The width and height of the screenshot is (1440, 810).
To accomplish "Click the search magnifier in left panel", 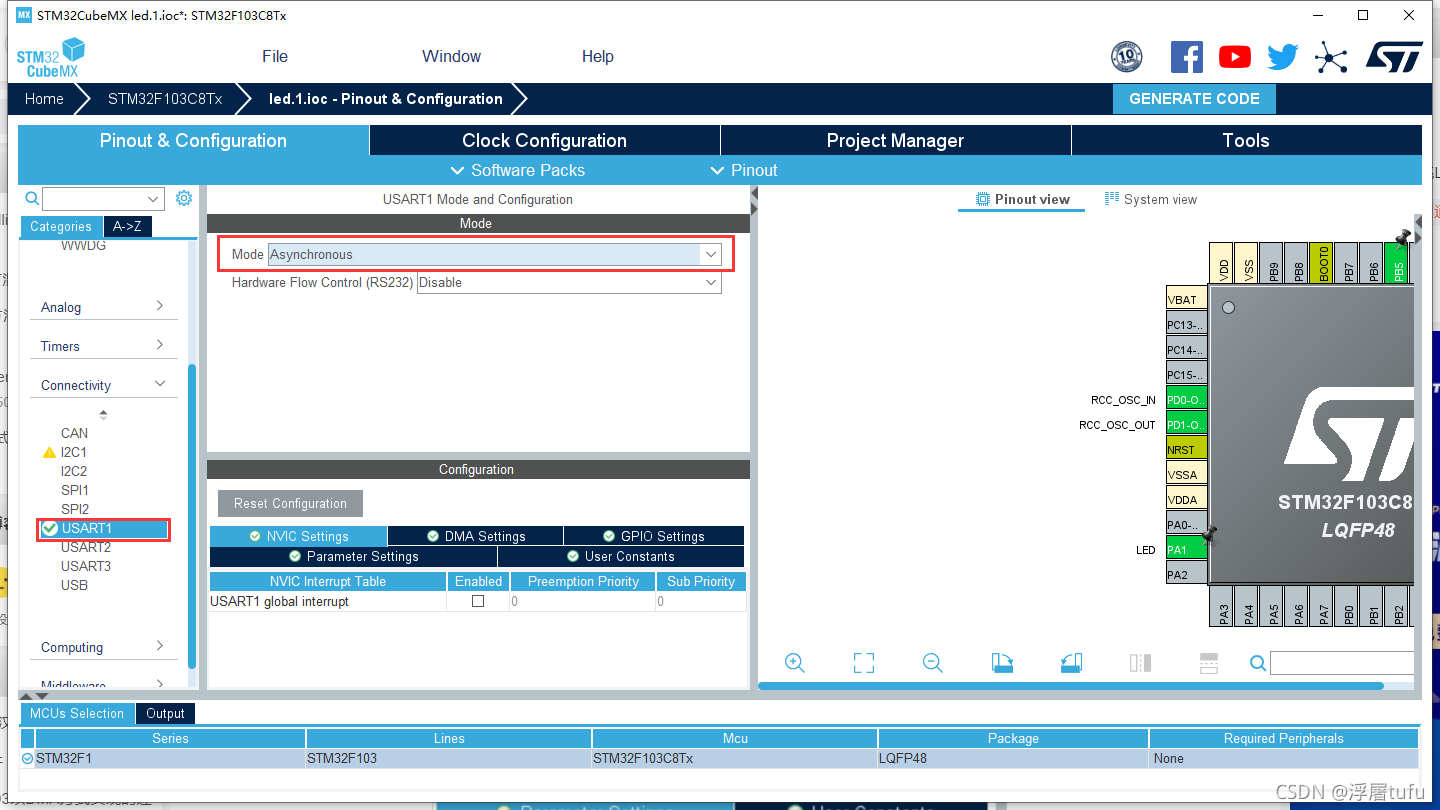I will tap(32, 198).
